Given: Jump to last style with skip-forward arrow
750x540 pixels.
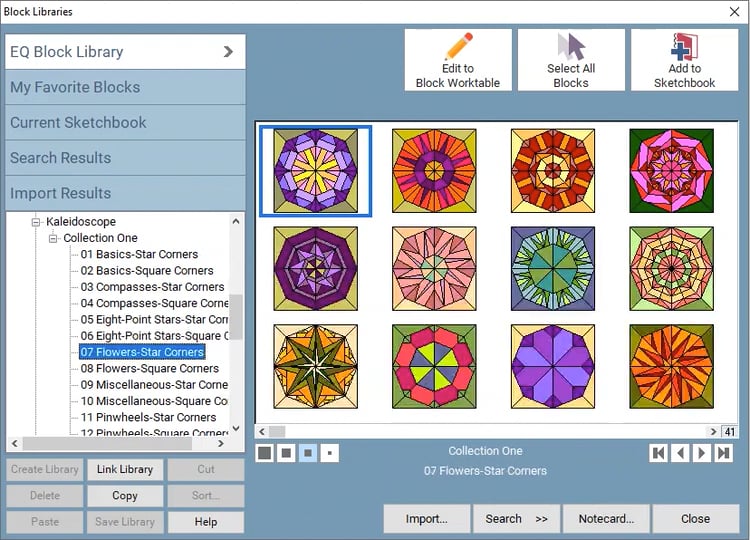Looking at the screenshot, I should 724,452.
